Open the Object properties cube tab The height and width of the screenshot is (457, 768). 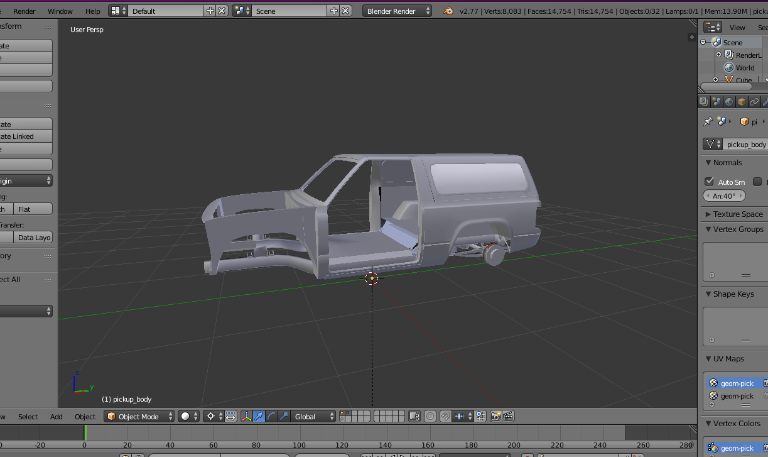click(742, 101)
